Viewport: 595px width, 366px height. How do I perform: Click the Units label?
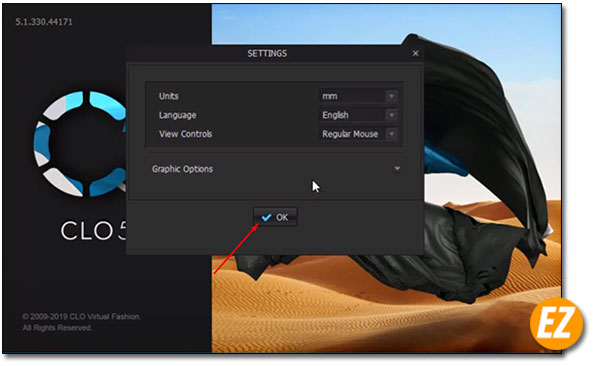169,96
